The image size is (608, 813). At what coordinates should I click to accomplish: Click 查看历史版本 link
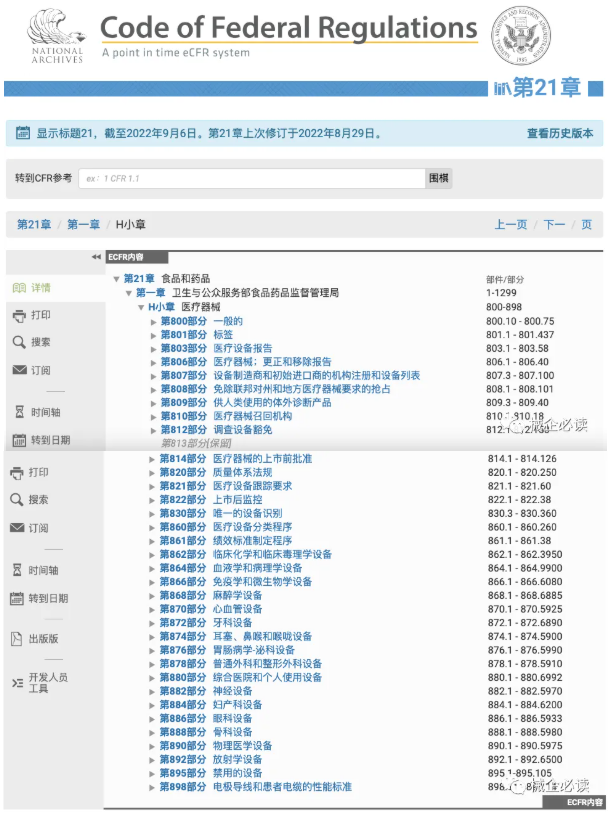point(560,133)
